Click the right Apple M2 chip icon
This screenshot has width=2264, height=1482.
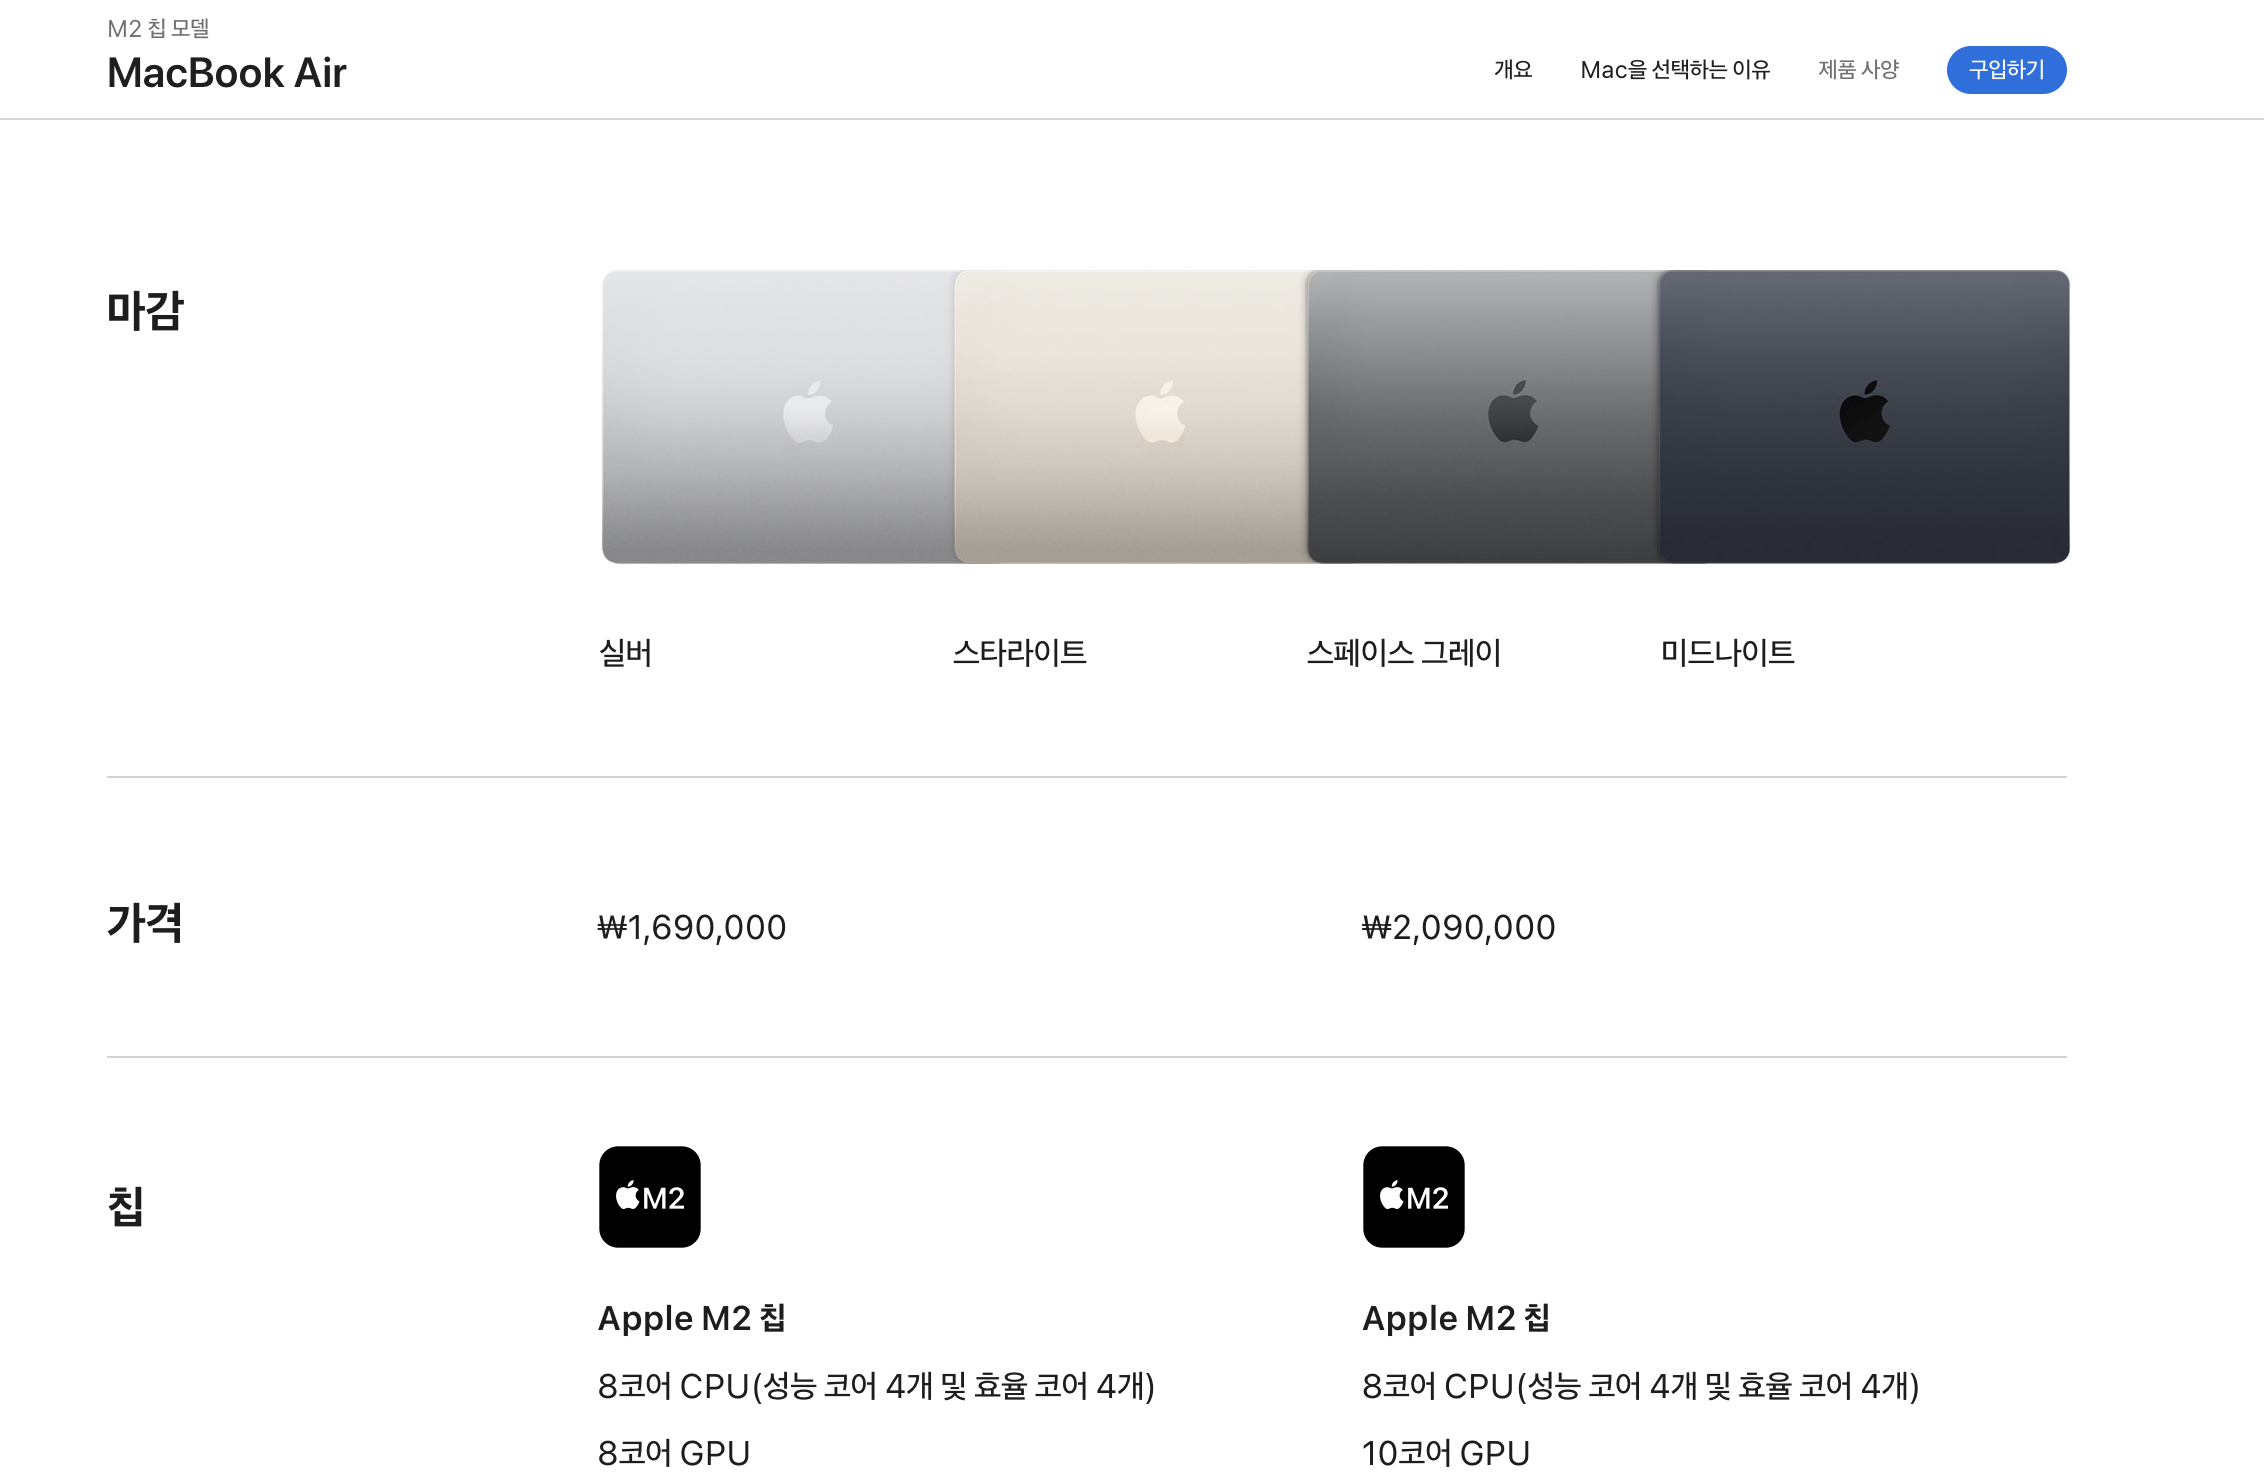tap(1413, 1196)
